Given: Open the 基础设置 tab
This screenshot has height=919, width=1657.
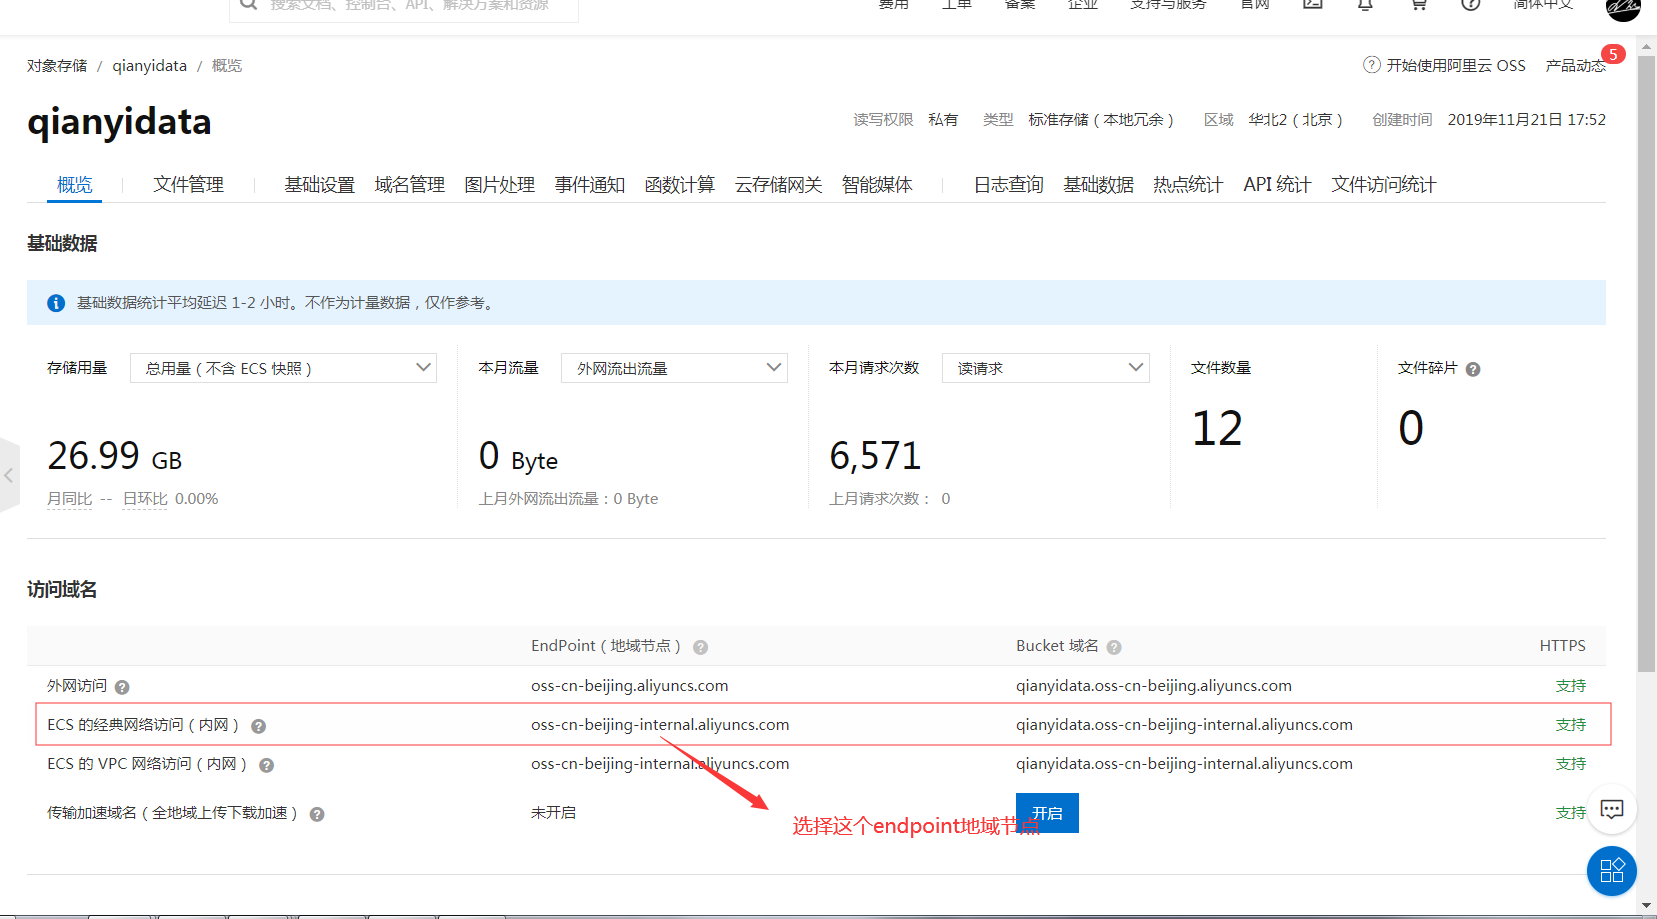Looking at the screenshot, I should tap(319, 185).
